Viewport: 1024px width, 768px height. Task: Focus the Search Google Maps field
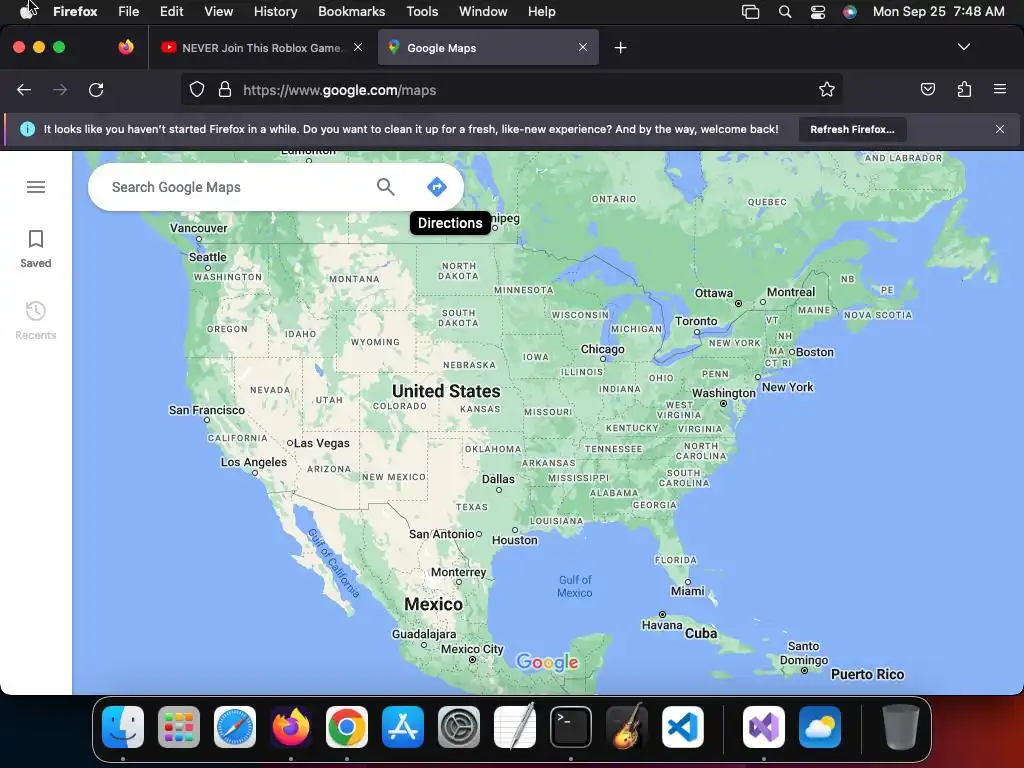pos(238,187)
